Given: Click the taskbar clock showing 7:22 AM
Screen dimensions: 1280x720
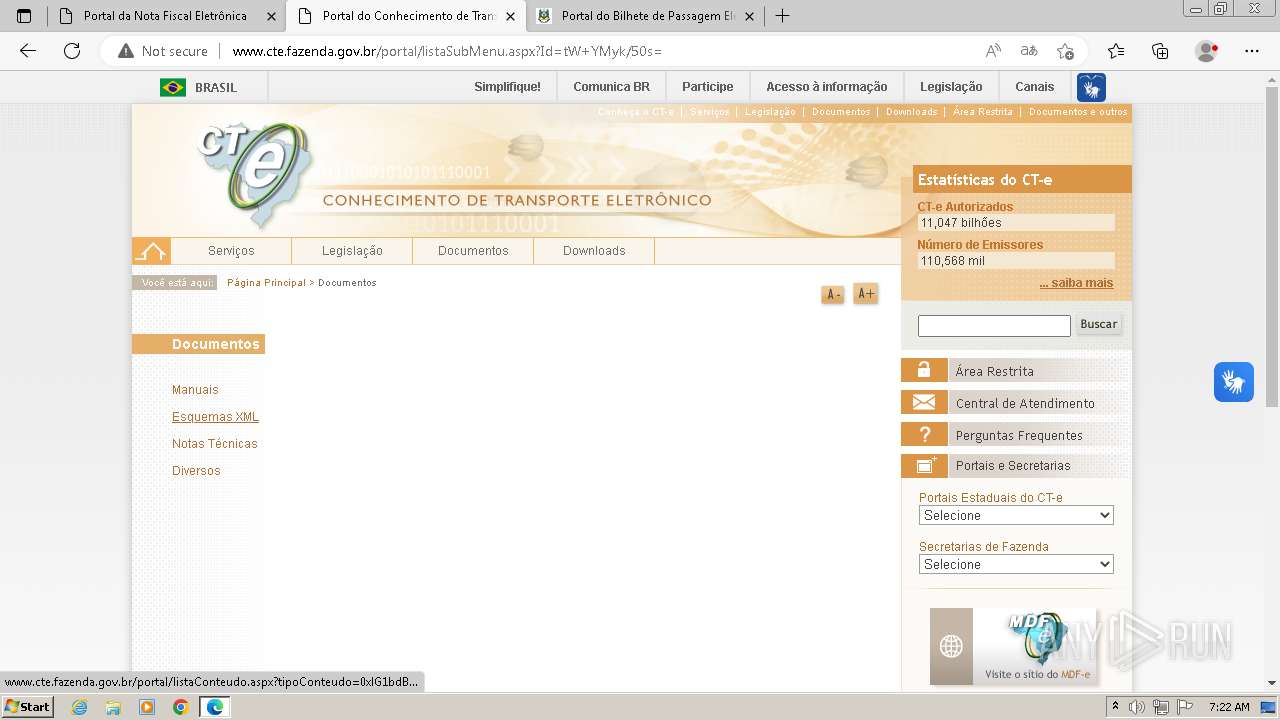Looking at the screenshot, I should click(x=1229, y=707).
